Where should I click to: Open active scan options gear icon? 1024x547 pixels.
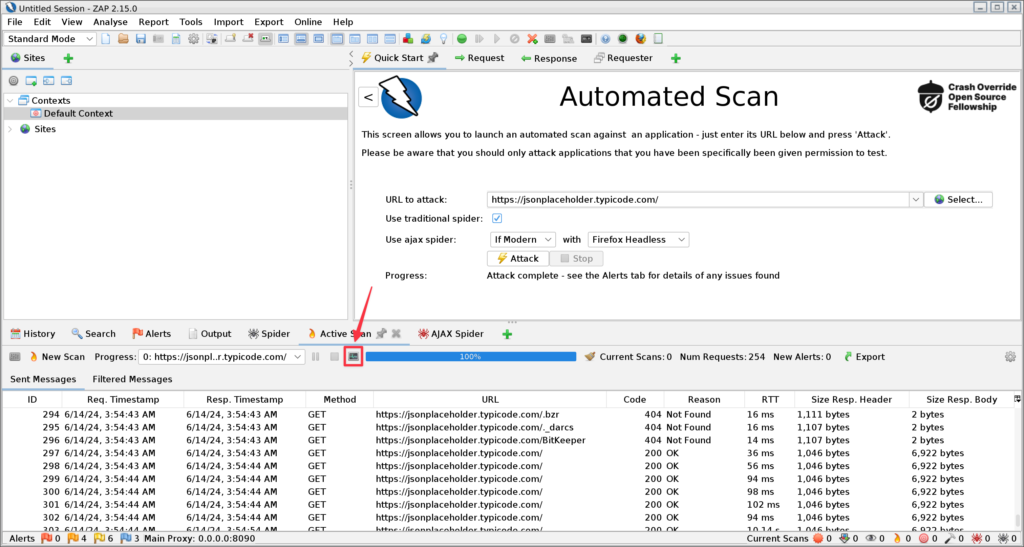(1010, 357)
